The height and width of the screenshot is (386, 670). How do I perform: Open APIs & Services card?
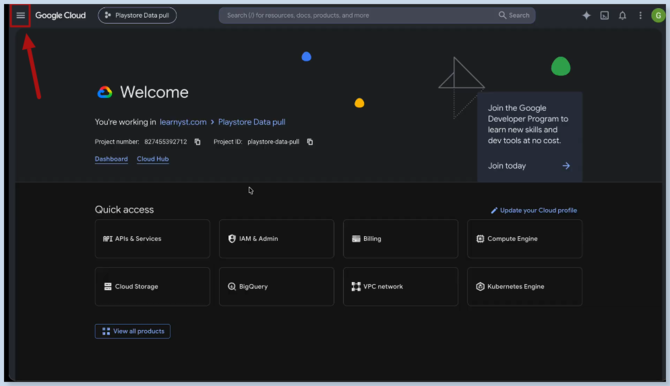[153, 239]
